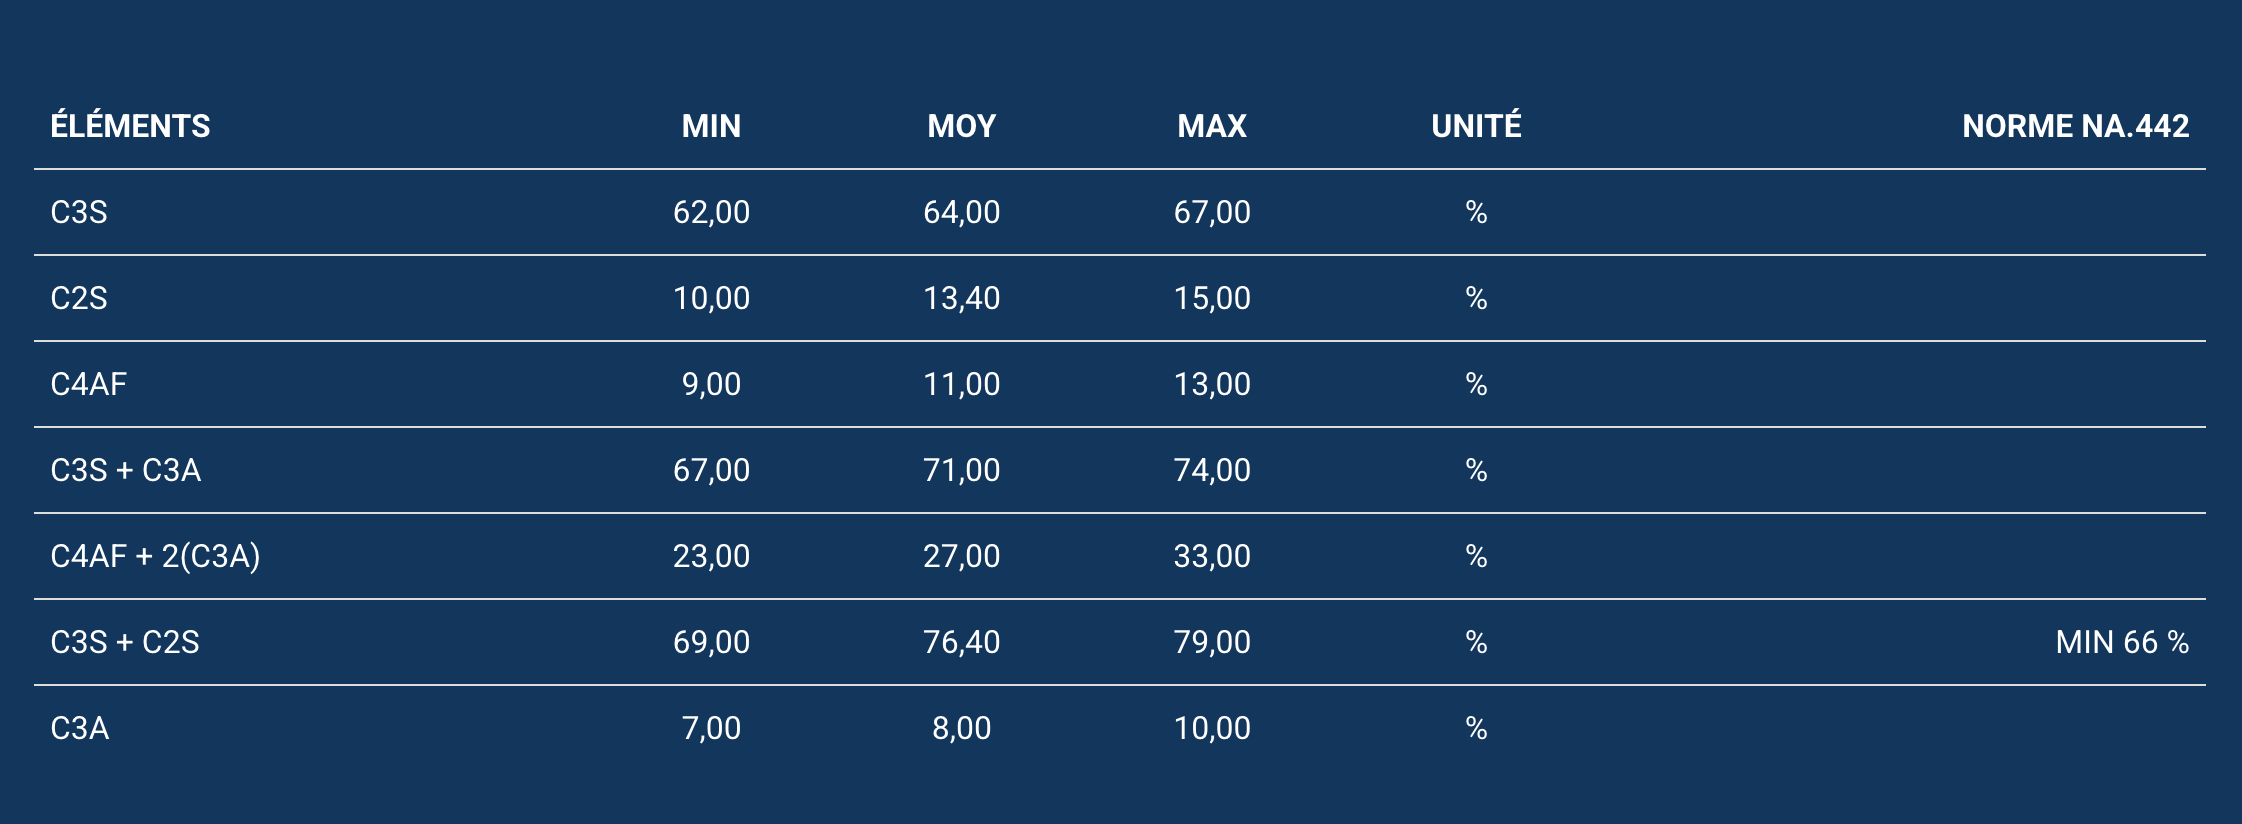Click the ÉLÉMENTS column header
Viewport: 2242px width, 824px height.
130,126
